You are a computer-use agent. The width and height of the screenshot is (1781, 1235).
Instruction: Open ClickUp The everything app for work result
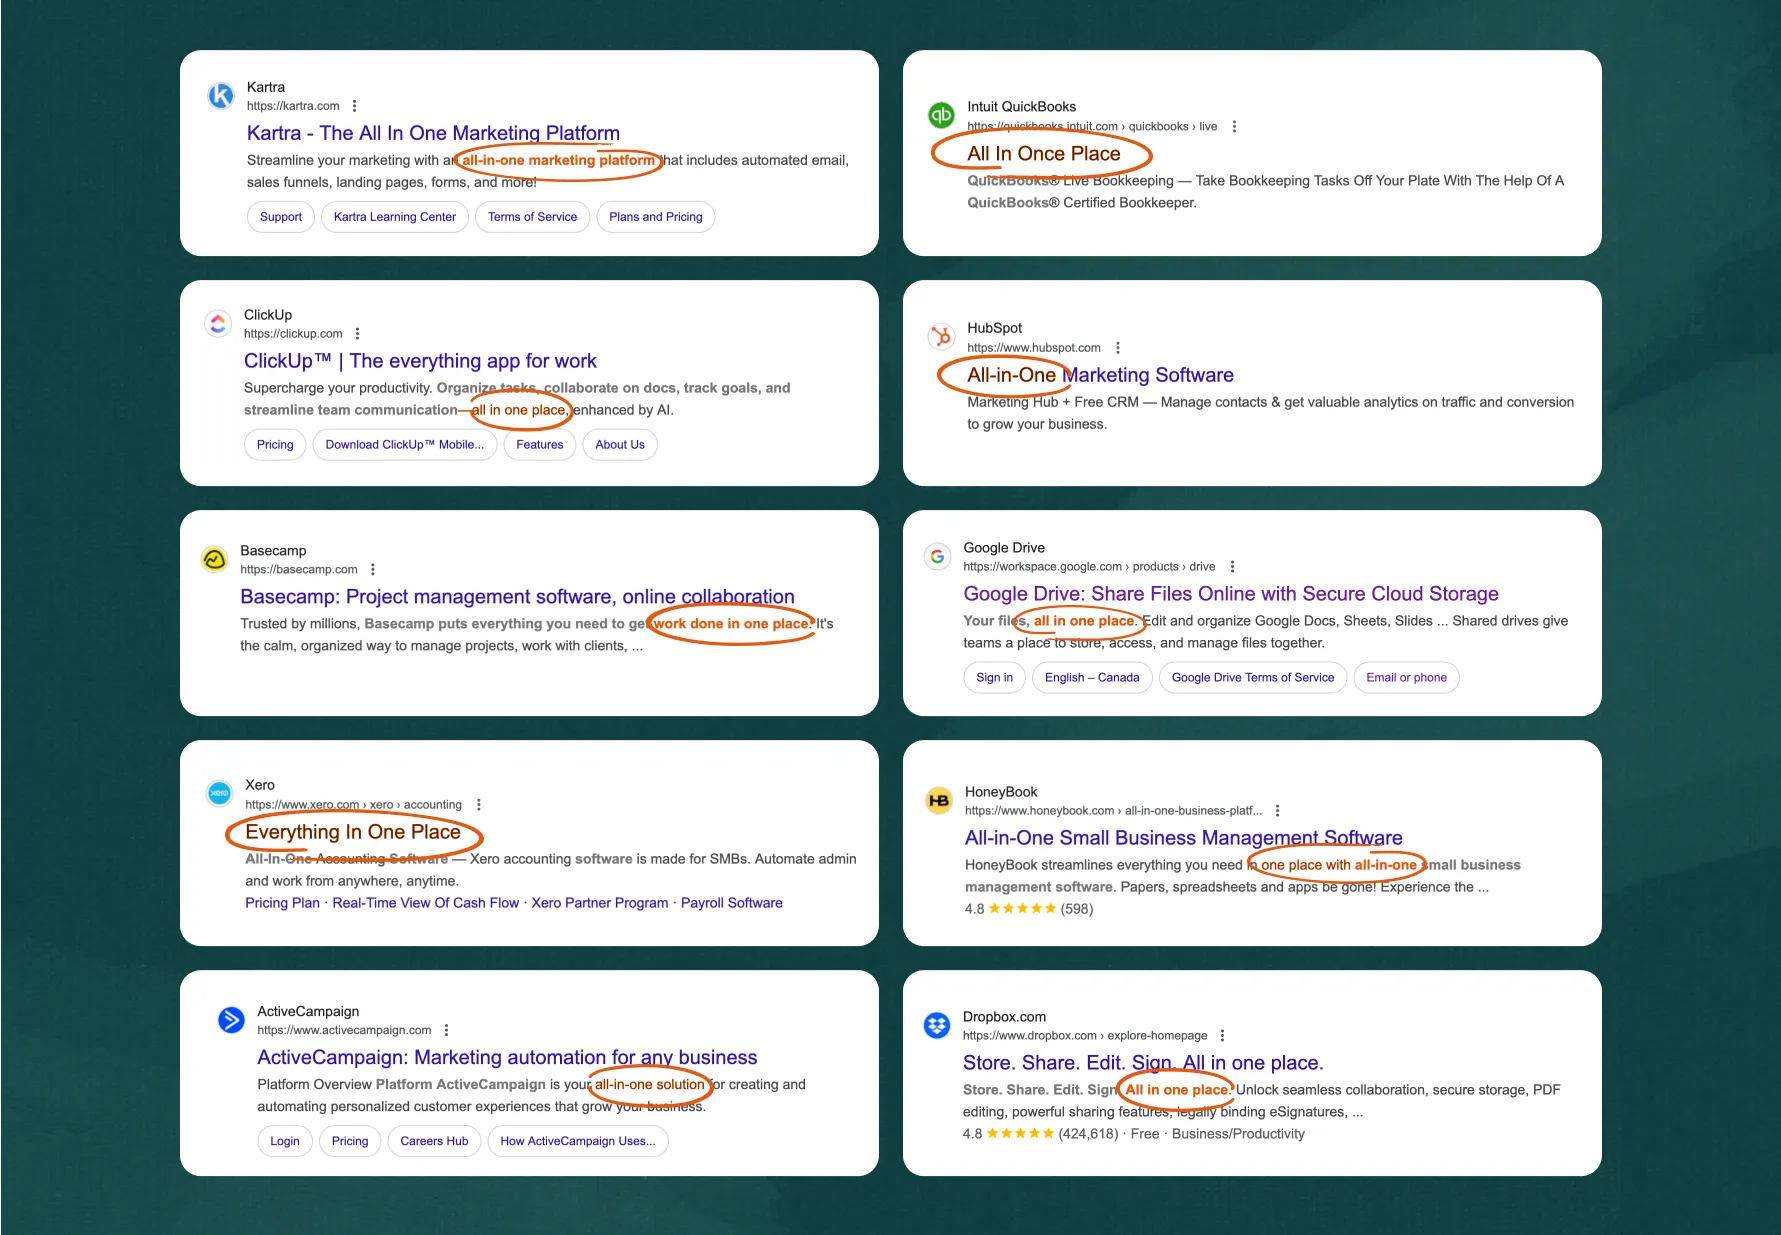[420, 361]
